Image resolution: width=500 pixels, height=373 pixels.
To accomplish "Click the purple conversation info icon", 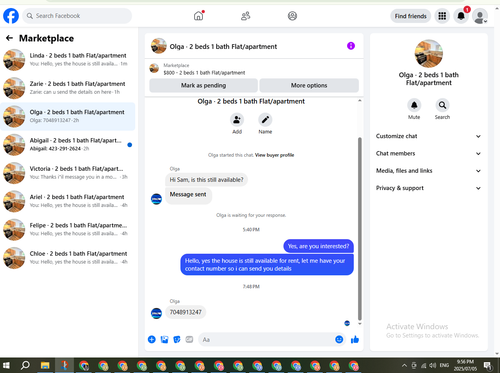I will click(351, 46).
